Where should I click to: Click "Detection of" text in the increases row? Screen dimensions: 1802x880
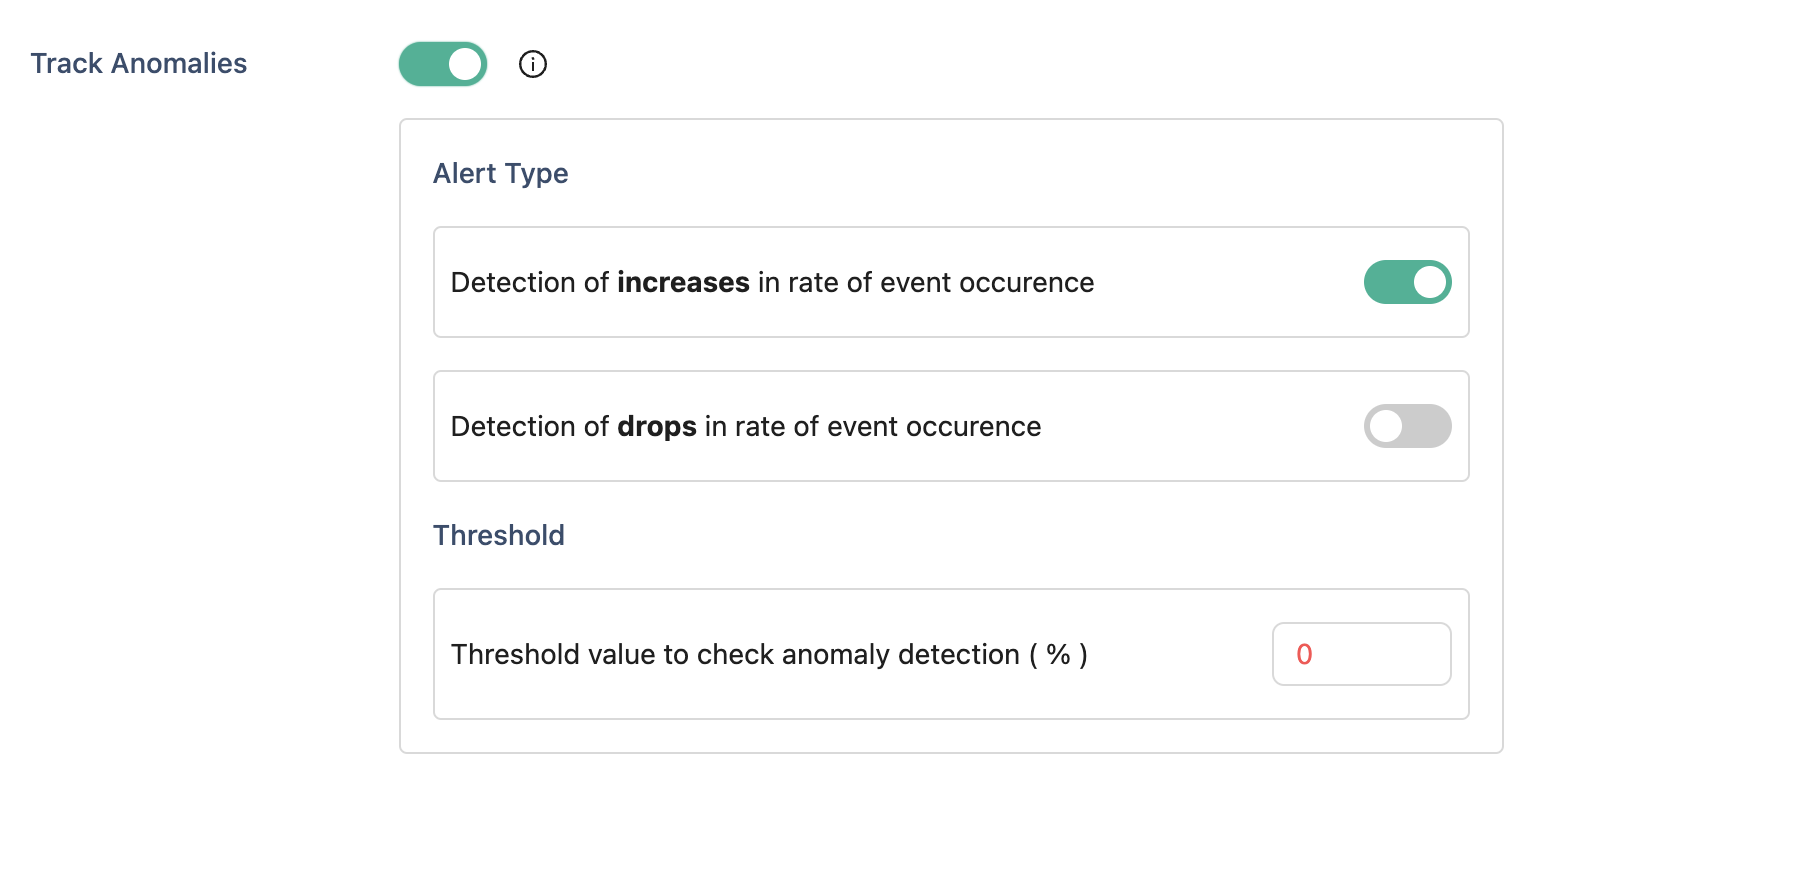(x=529, y=283)
